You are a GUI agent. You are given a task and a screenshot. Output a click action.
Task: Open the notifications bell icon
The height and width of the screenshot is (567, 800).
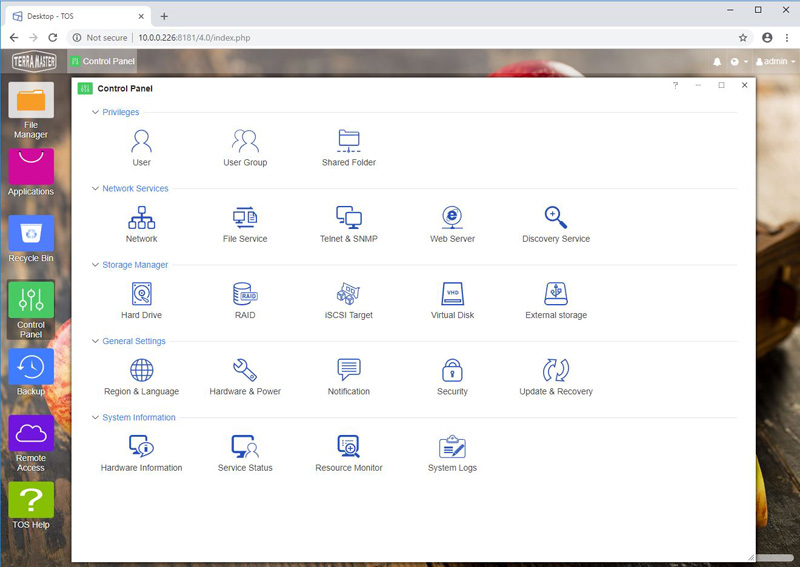(x=717, y=62)
